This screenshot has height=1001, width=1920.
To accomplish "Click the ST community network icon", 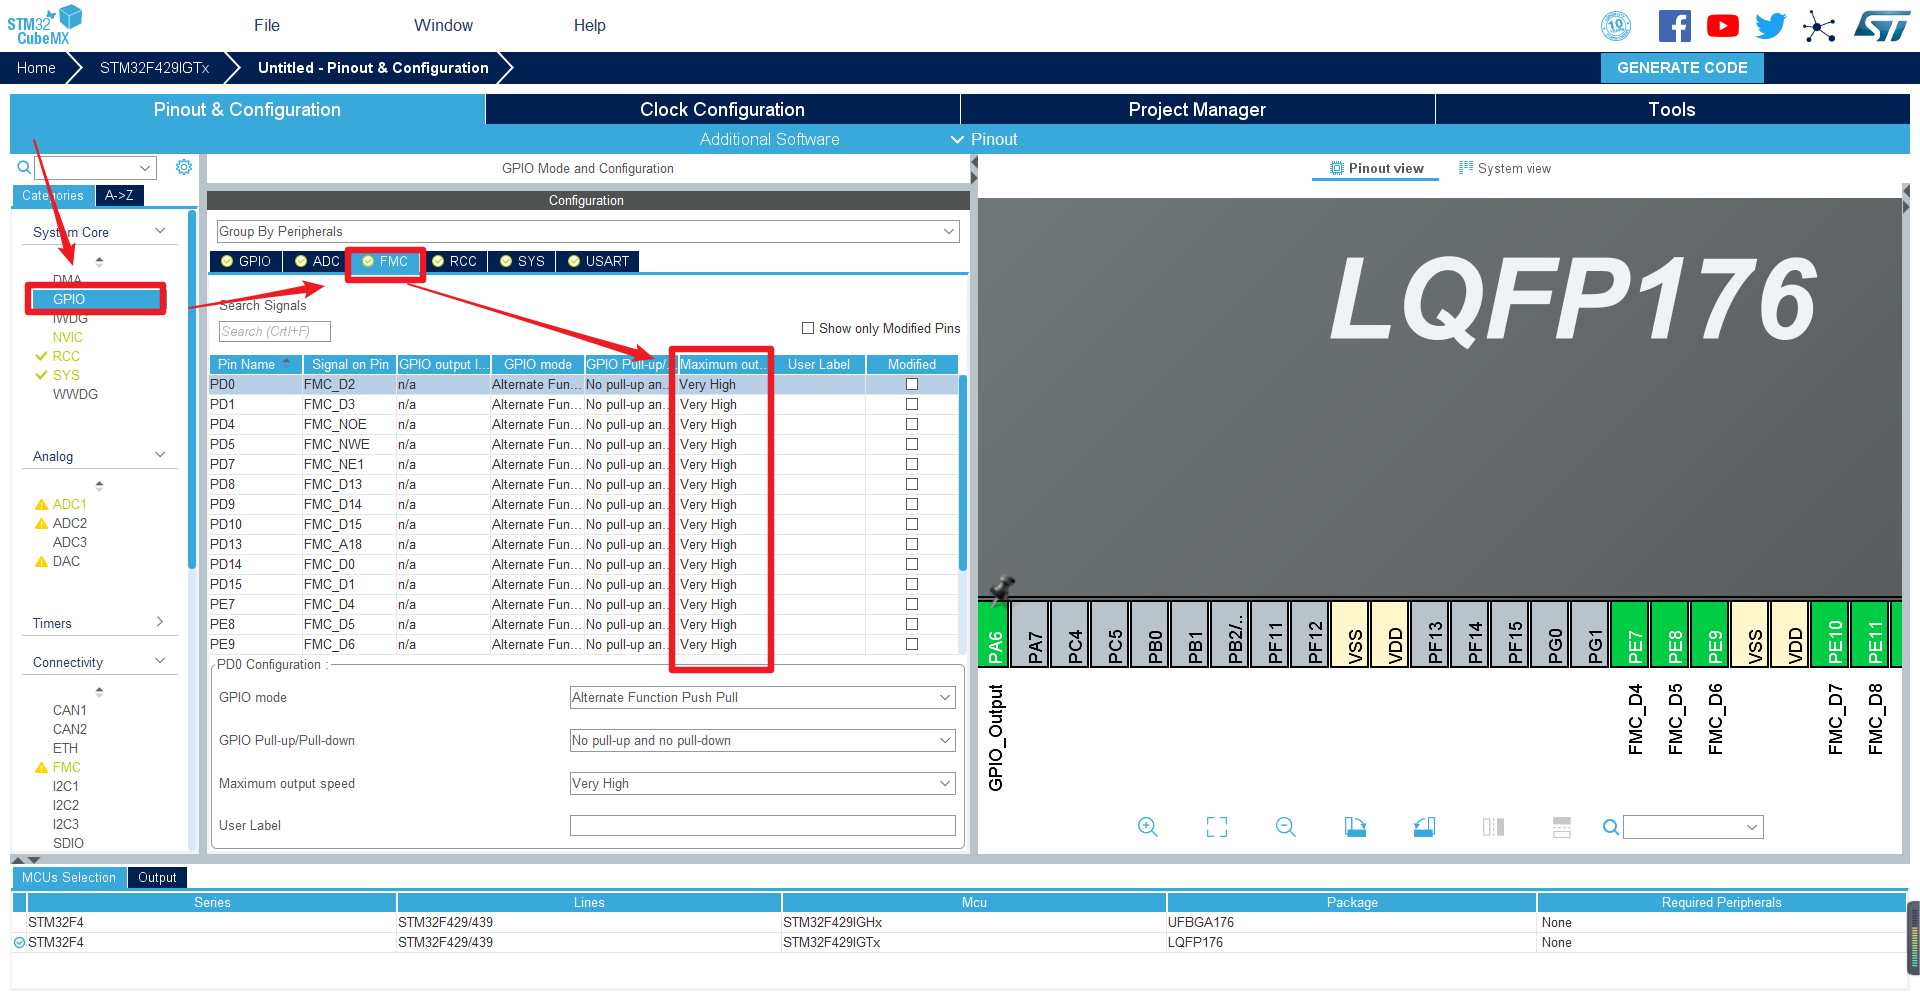I will (x=1819, y=26).
